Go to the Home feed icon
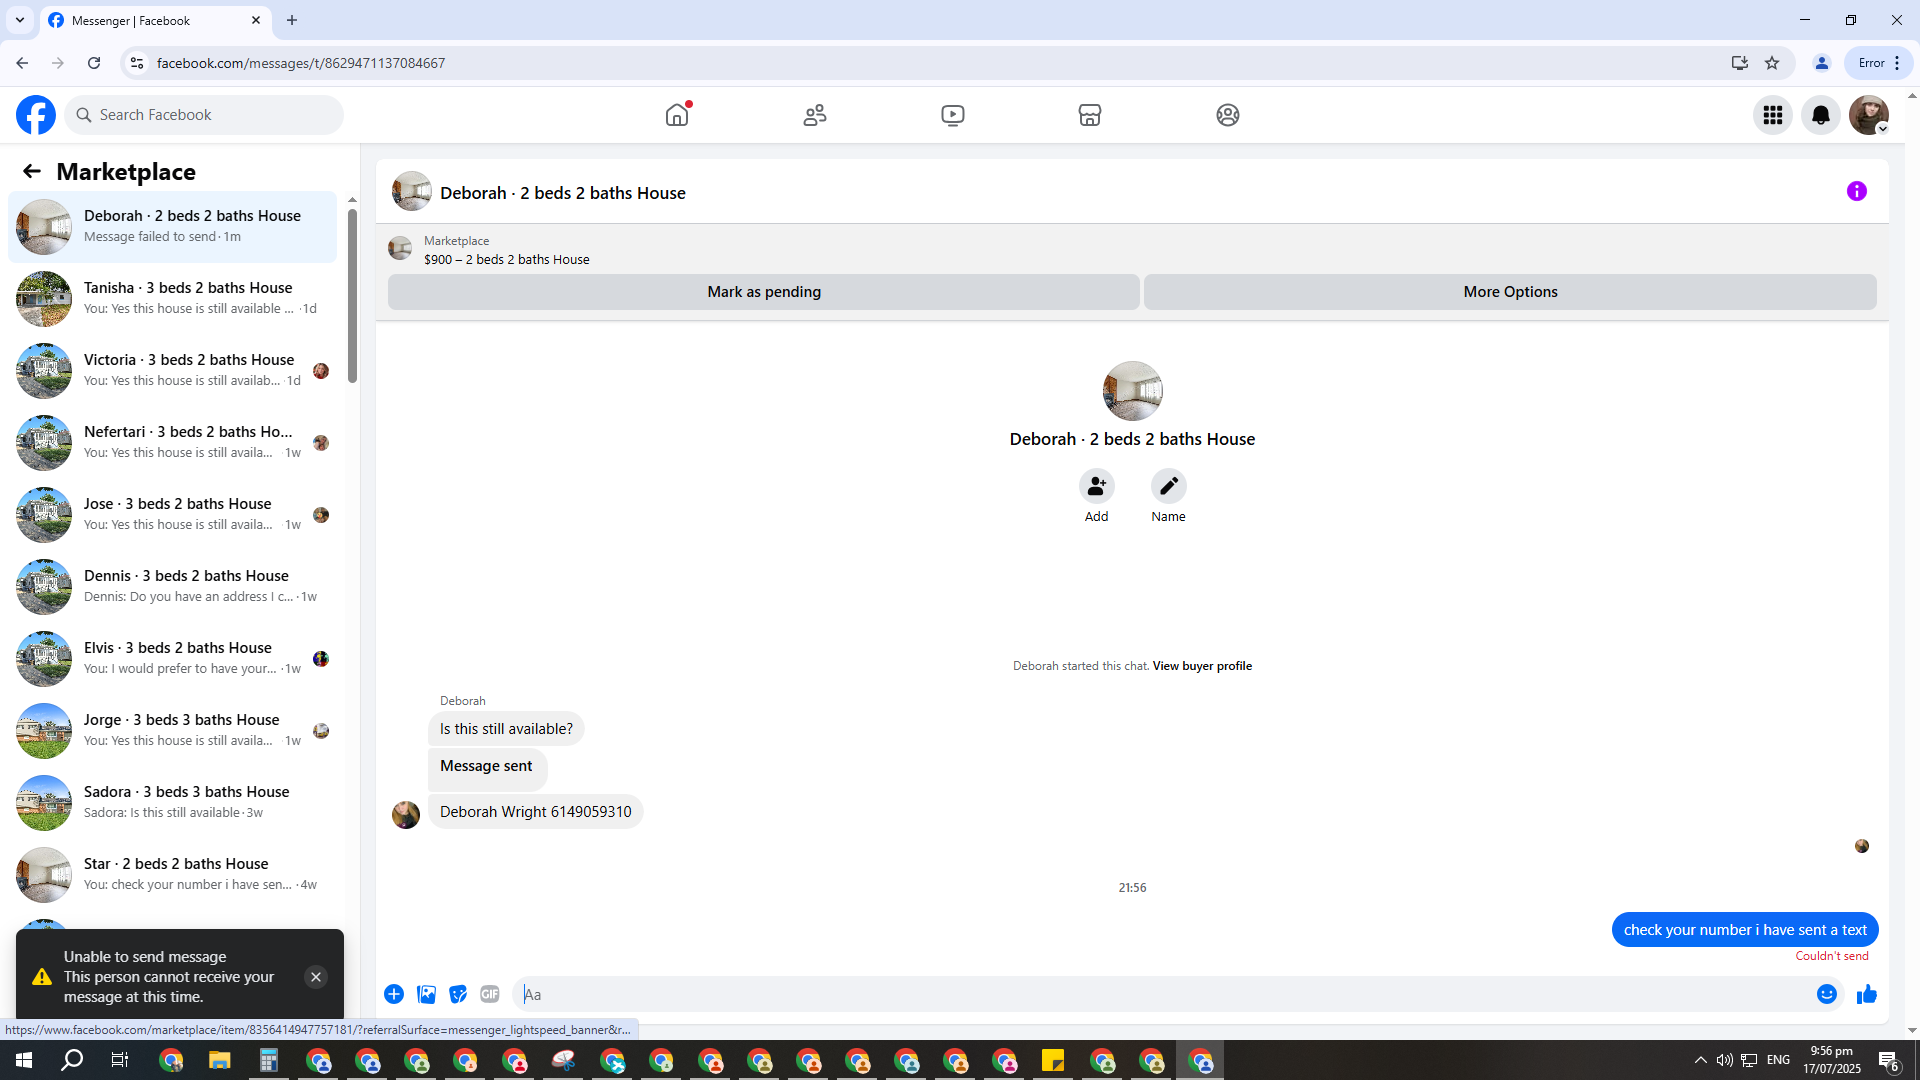Viewport: 1920px width, 1080px height. click(x=677, y=115)
